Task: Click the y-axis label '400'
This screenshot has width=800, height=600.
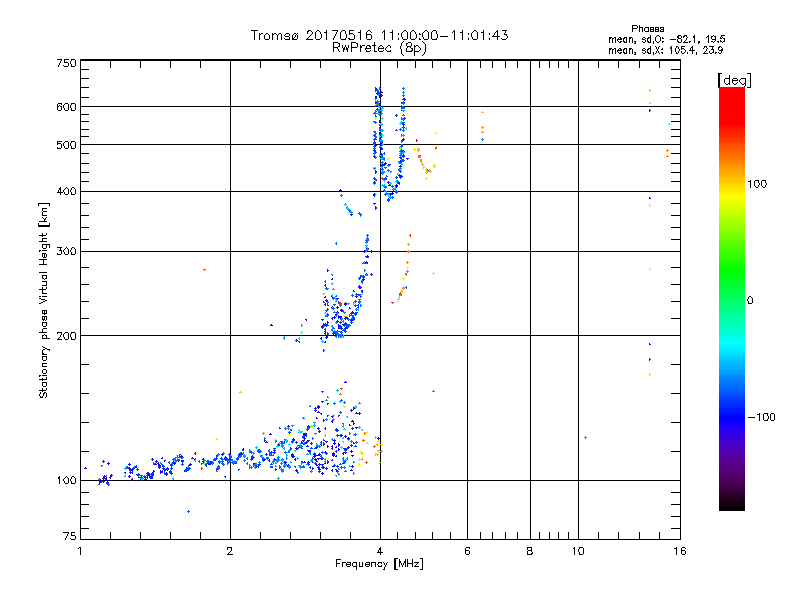Action: tap(66, 191)
